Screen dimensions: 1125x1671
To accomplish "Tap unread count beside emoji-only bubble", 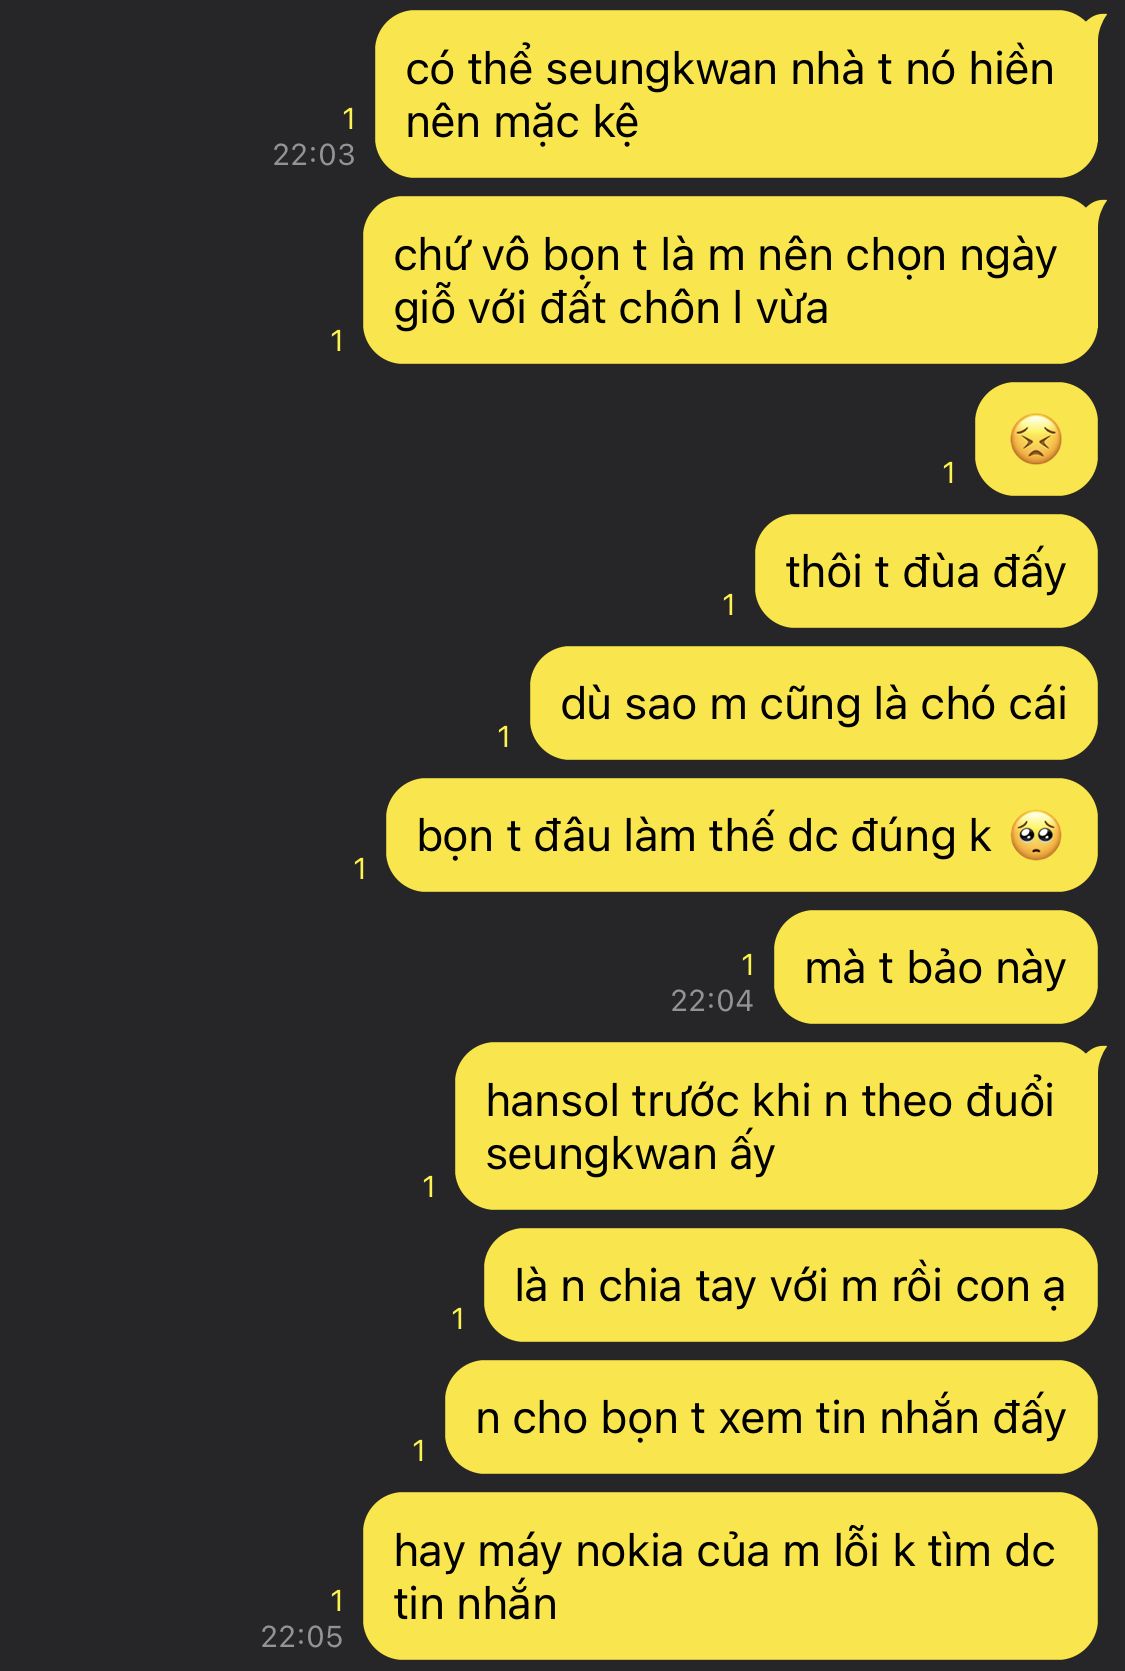I will [949, 473].
